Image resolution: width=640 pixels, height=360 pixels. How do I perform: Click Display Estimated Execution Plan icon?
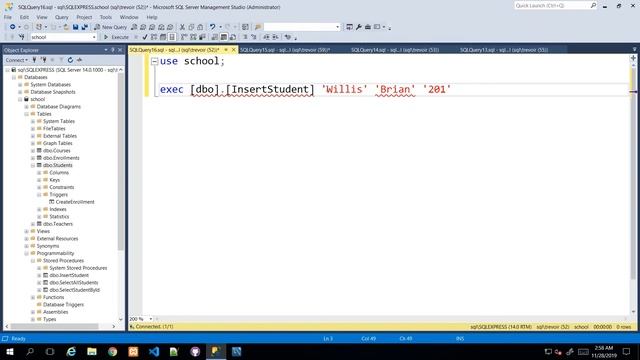[154, 37]
